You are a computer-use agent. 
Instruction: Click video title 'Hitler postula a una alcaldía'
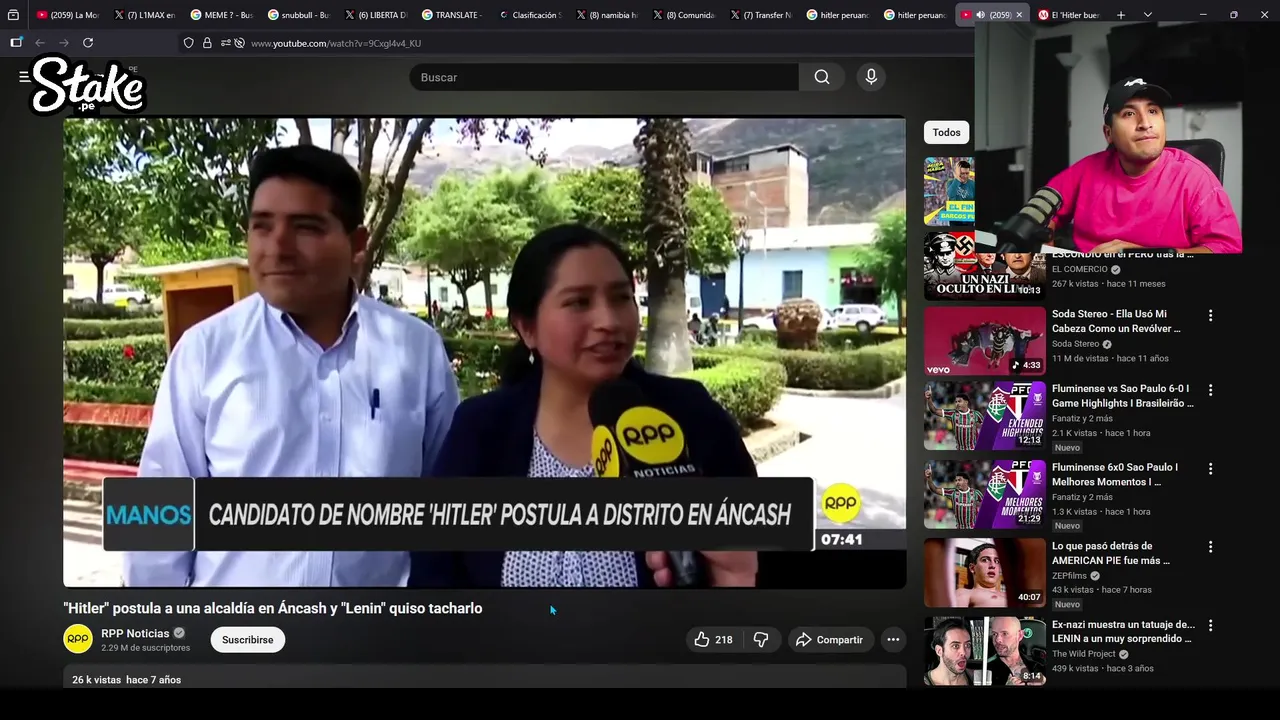point(273,608)
